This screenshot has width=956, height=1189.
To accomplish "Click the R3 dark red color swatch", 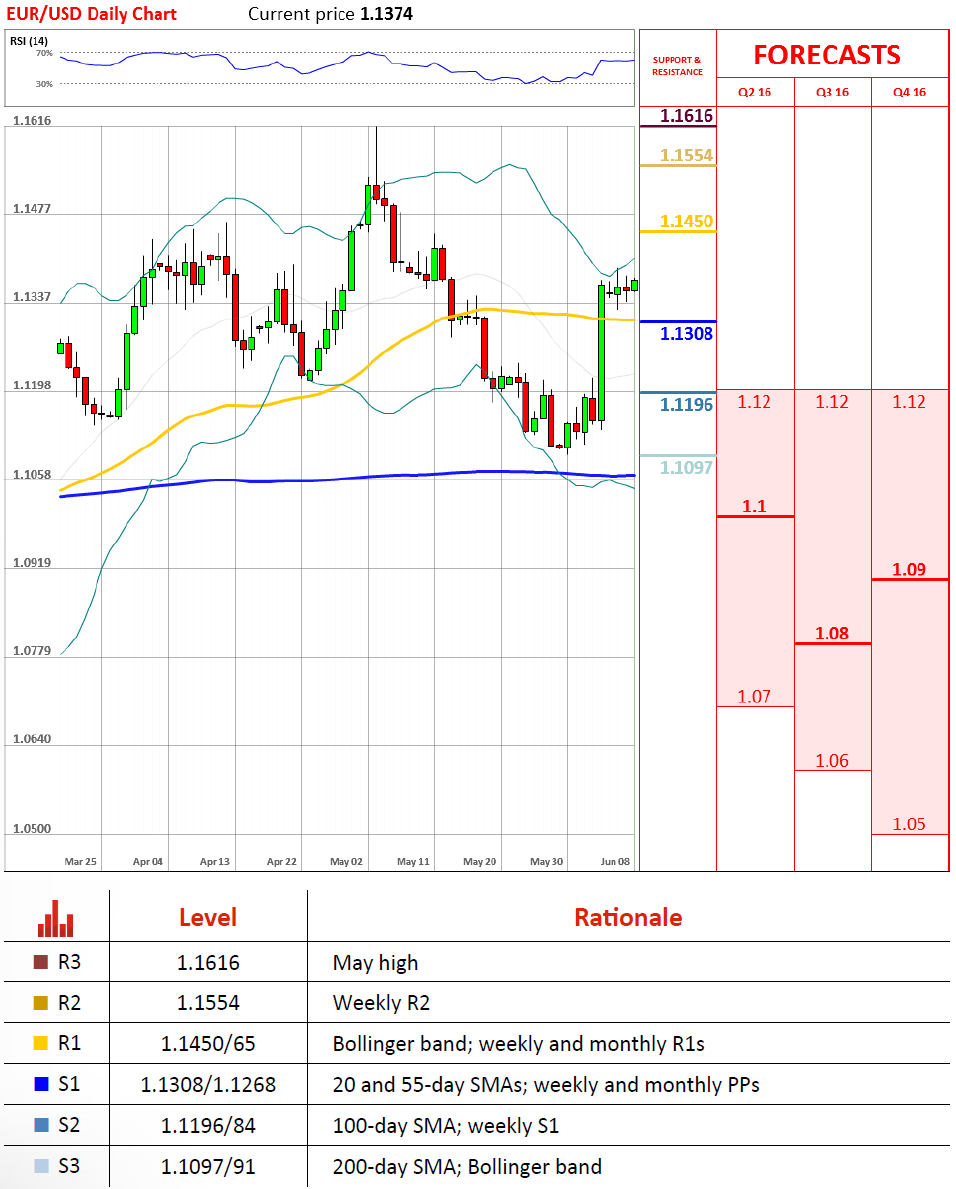I will click(41, 962).
